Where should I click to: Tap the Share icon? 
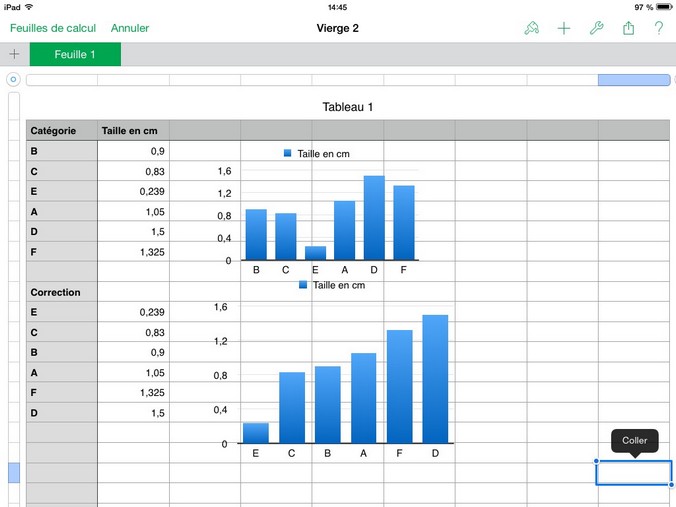(x=629, y=28)
